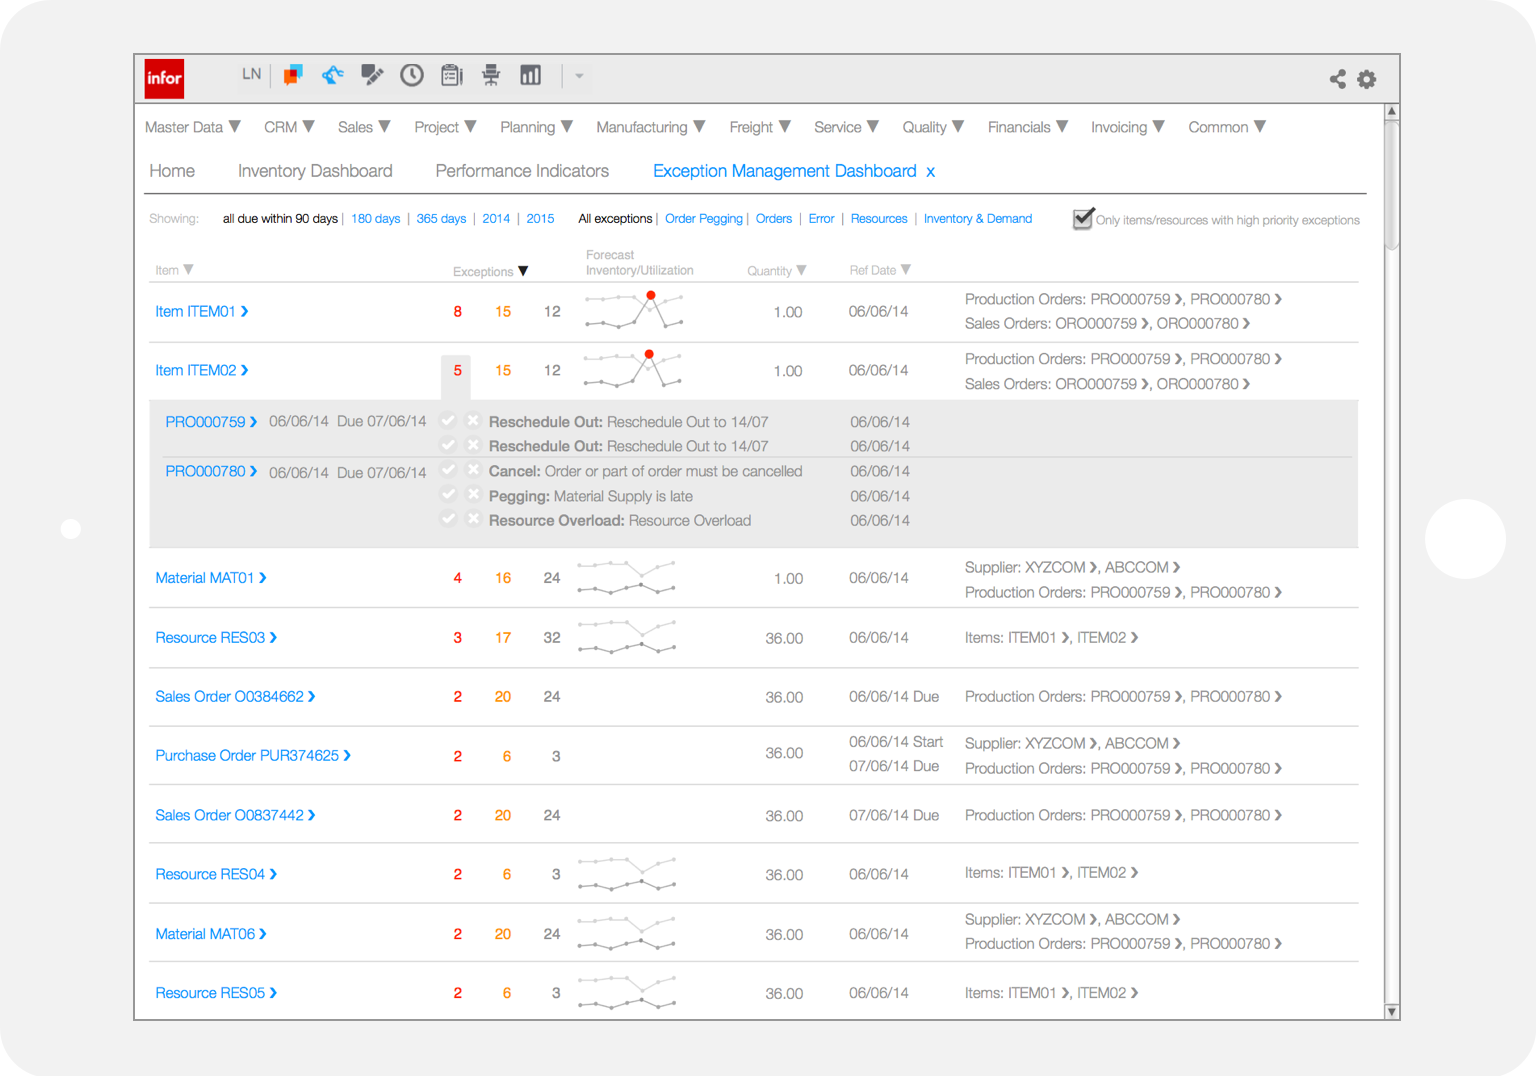1536x1076 pixels.
Task: Switch to the Inventory Dashboard tab
Action: click(315, 171)
